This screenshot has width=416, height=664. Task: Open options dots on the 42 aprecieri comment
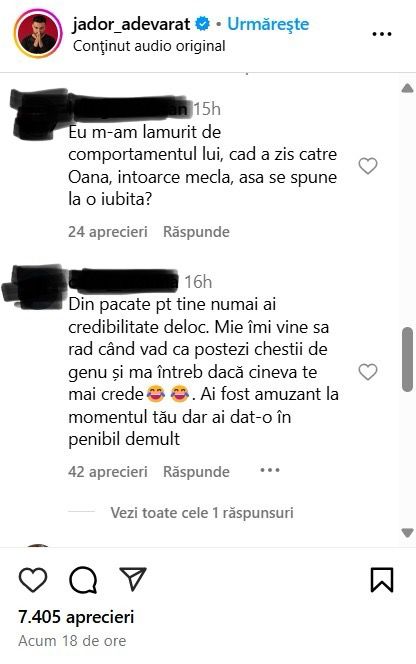[270, 470]
